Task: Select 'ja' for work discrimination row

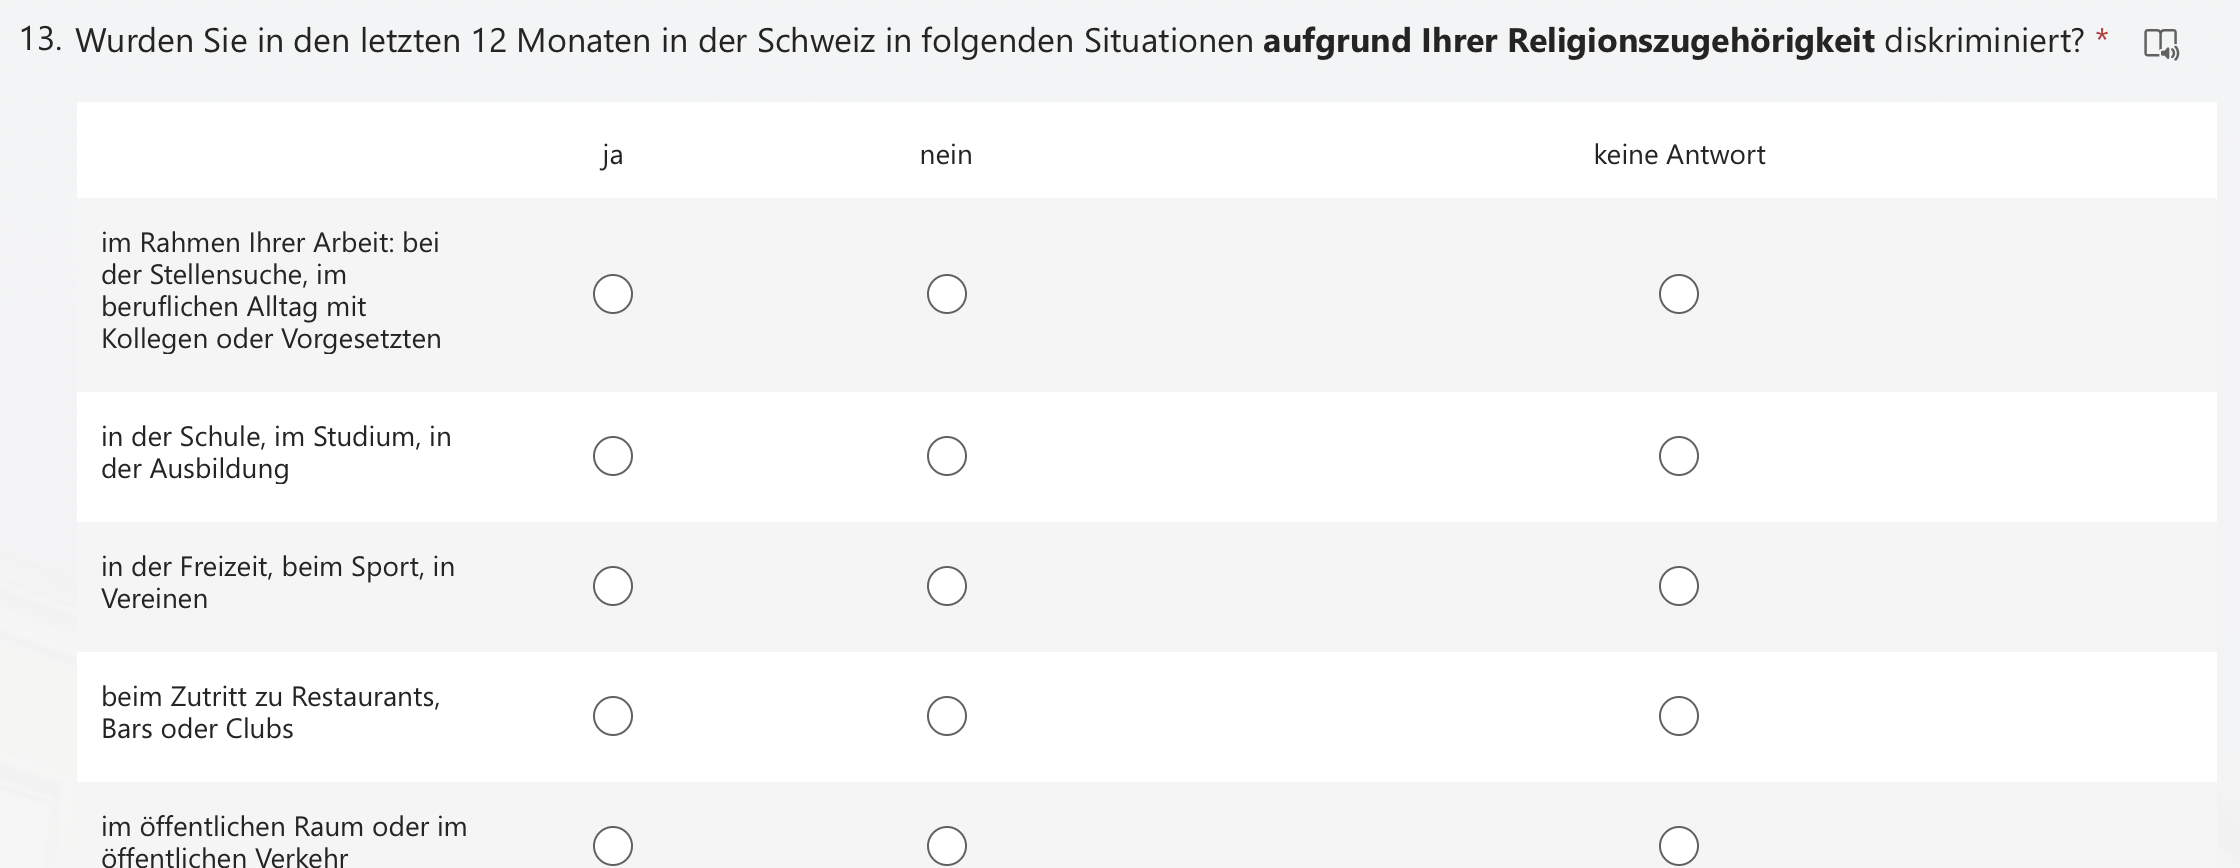Action: (613, 294)
